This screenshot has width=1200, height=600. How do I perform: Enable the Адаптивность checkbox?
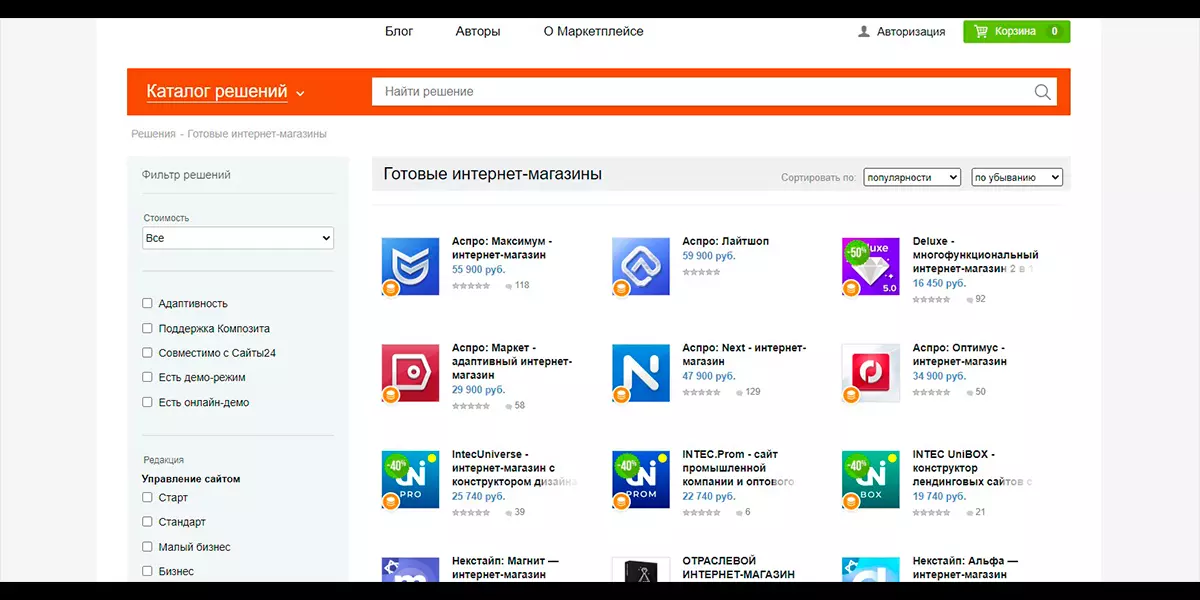[148, 303]
